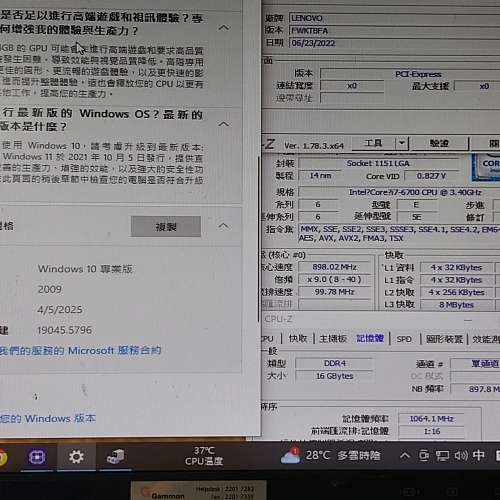Show hidden system tray icons

(405, 455)
